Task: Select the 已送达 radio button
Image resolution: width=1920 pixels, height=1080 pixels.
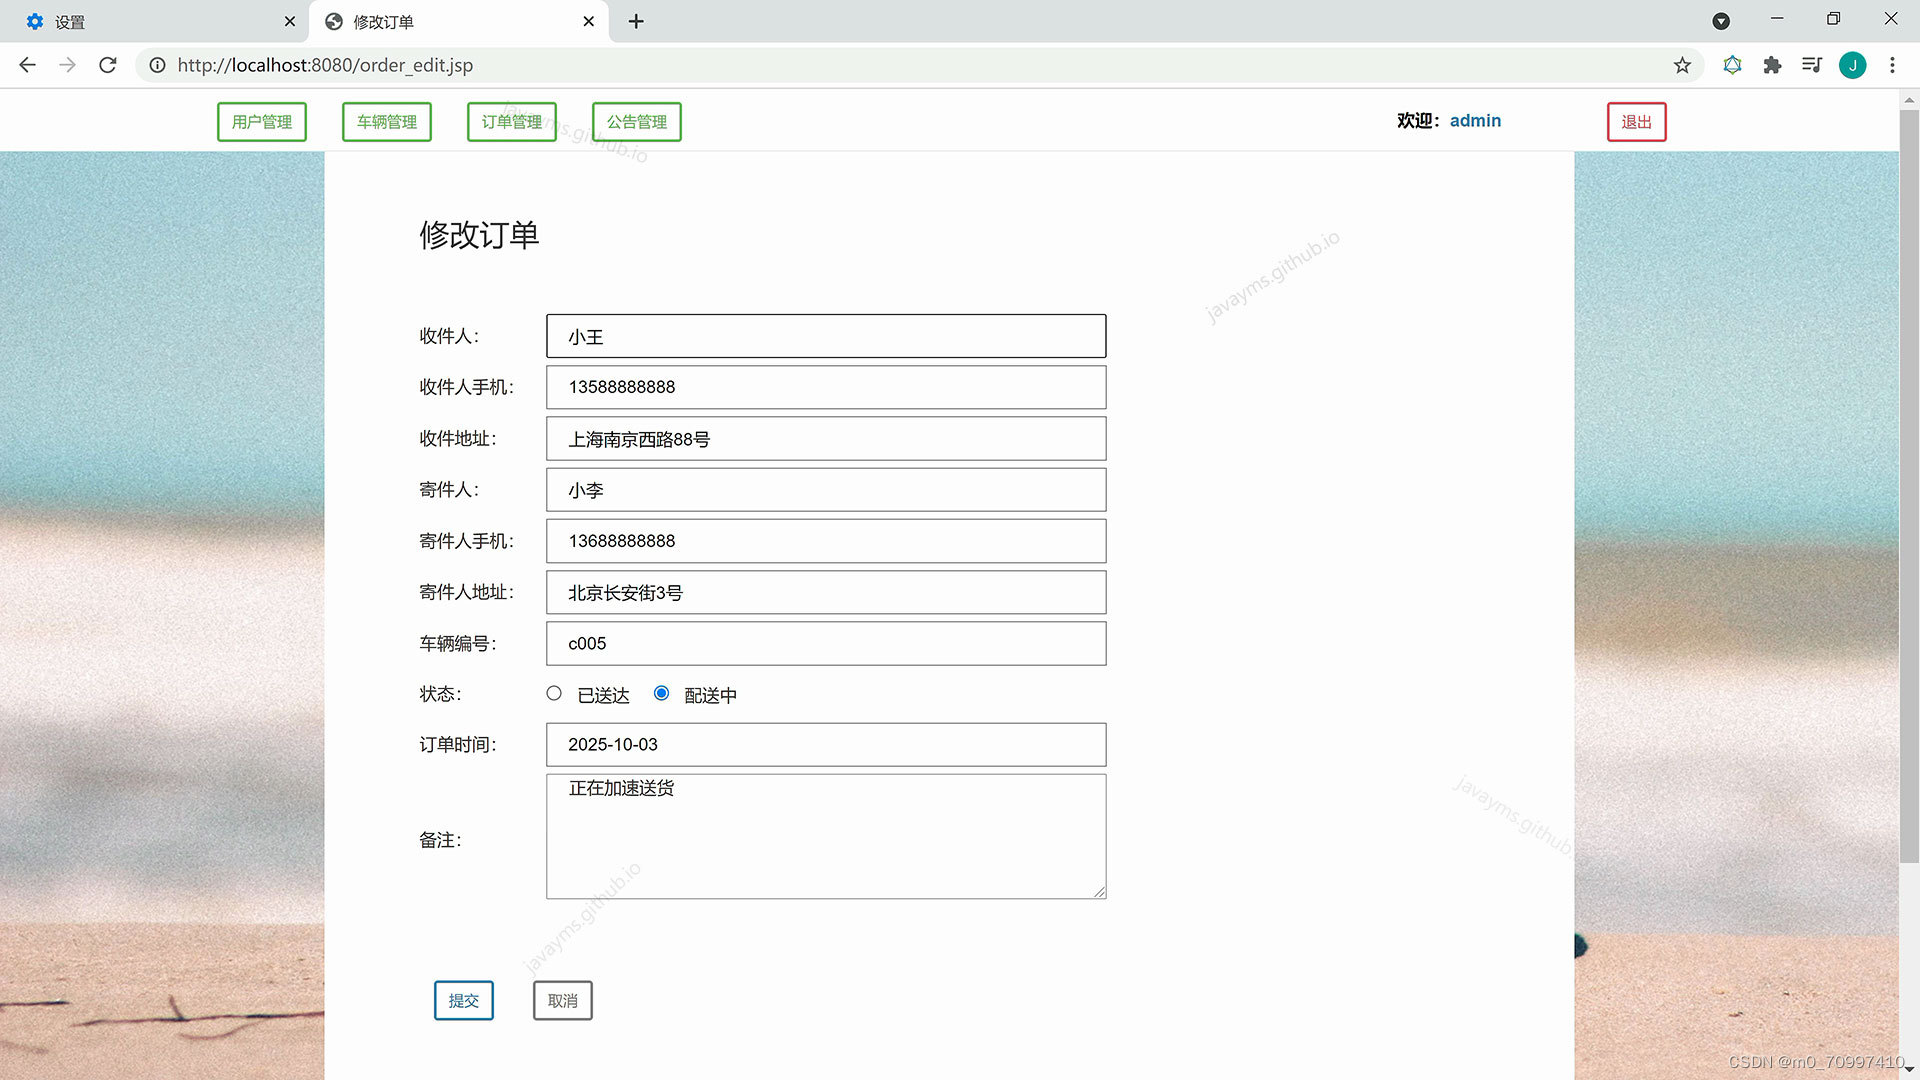Action: click(554, 693)
